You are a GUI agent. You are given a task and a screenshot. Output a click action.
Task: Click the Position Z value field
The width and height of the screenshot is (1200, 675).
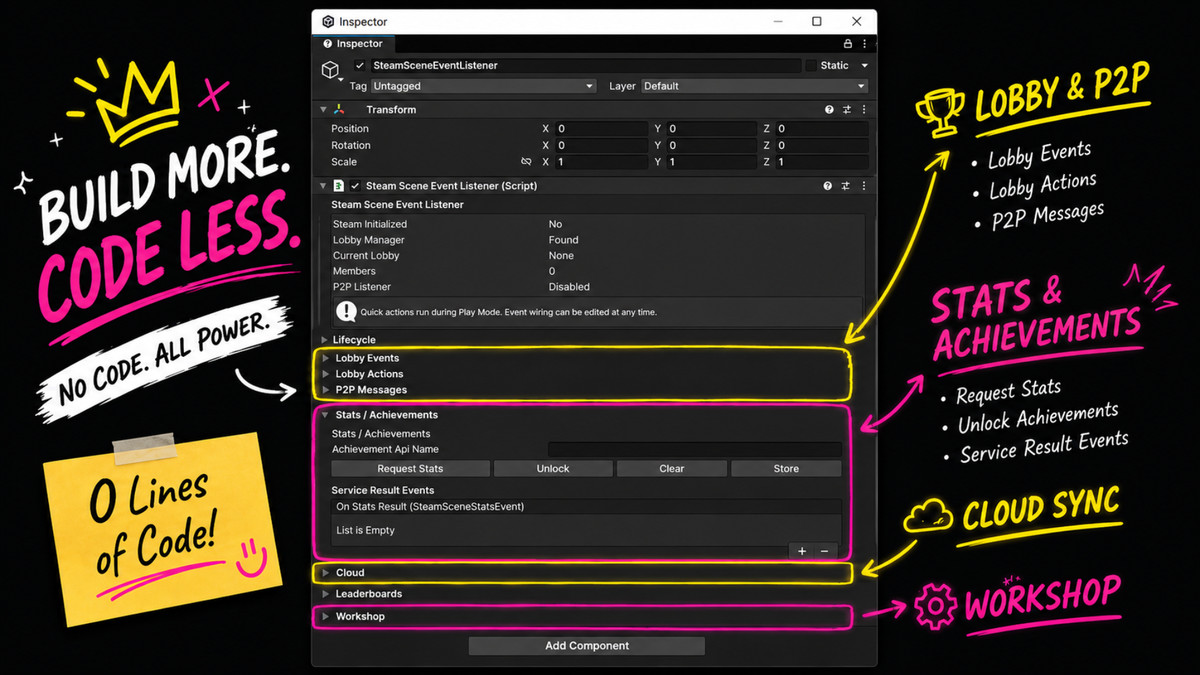(x=822, y=129)
